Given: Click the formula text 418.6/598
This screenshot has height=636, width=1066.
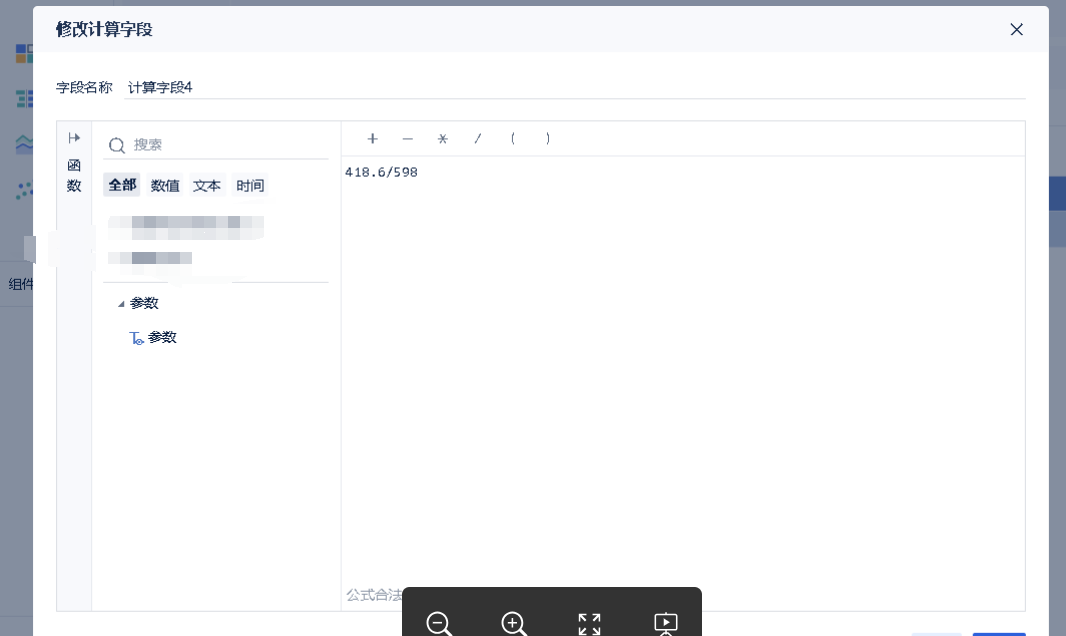Looking at the screenshot, I should point(381,173).
